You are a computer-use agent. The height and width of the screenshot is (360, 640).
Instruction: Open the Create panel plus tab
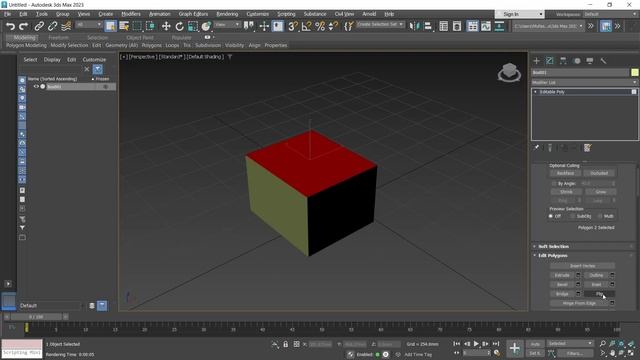pos(536,61)
